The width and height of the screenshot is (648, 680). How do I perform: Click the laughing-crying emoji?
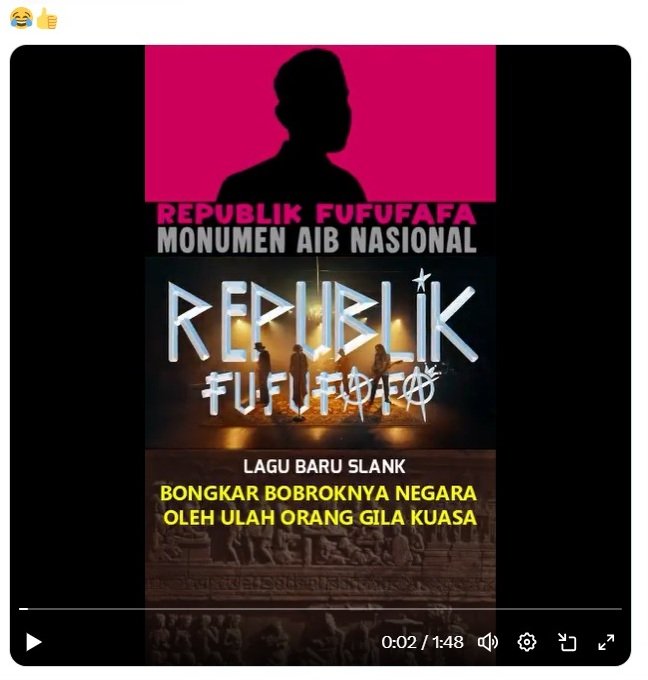21,19
